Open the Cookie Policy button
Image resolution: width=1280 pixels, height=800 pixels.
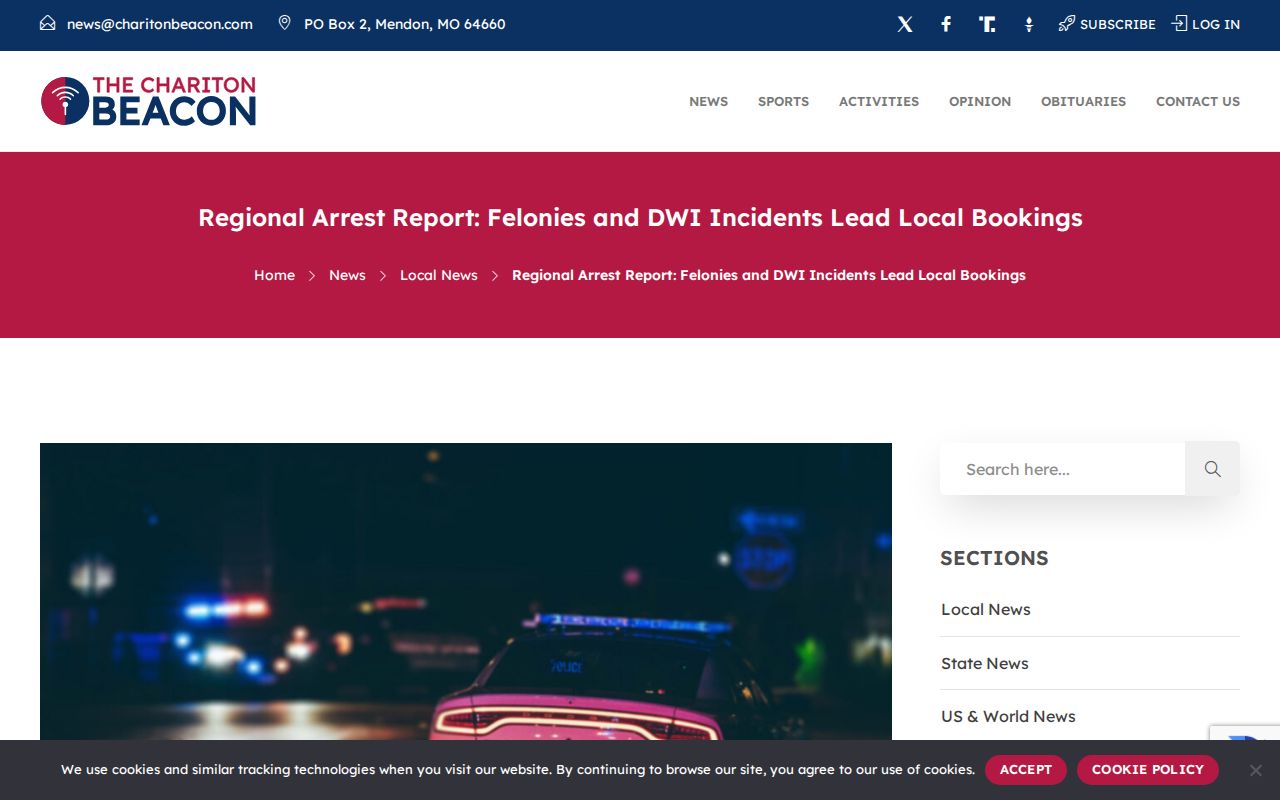click(x=1148, y=770)
